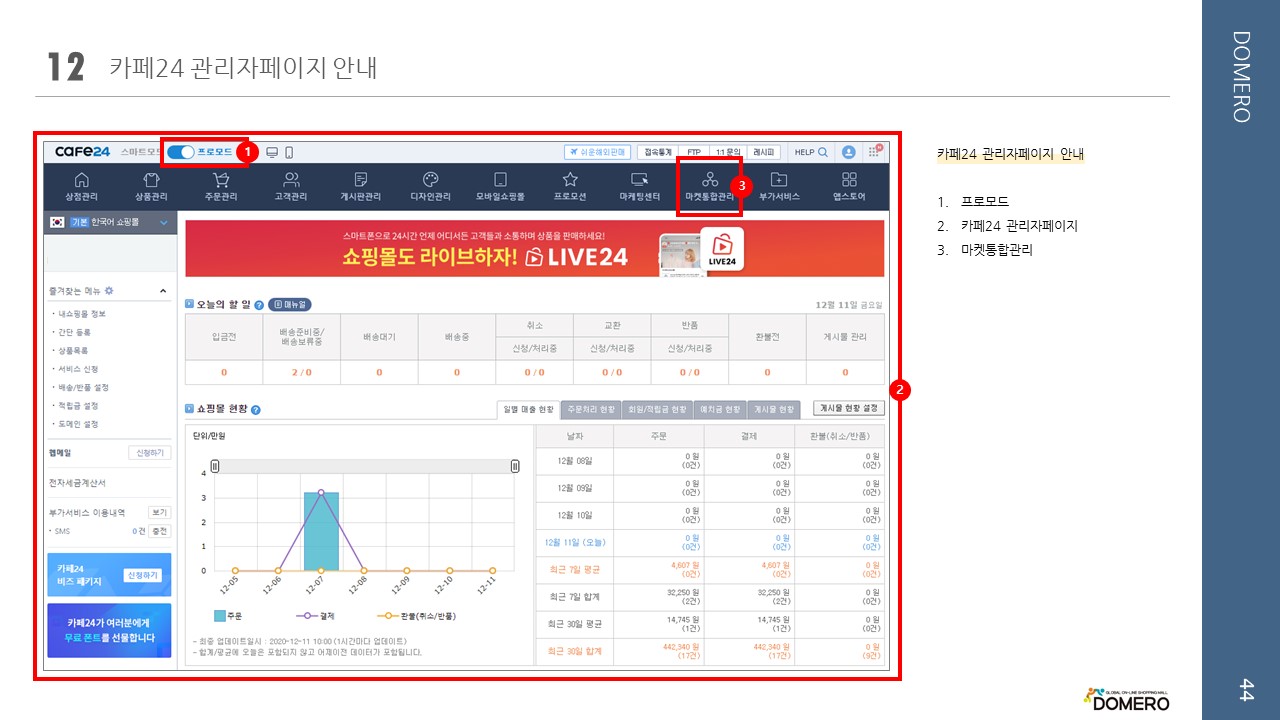Click help icon beside 오늘의 할 일
This screenshot has width=1280, height=720.
click(259, 304)
